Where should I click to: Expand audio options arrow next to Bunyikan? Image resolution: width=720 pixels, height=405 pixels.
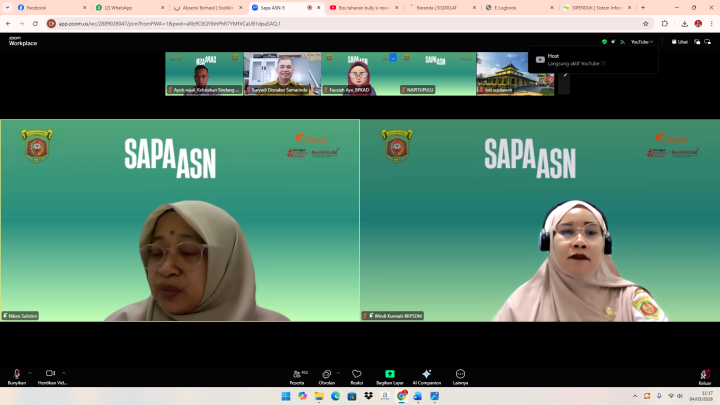[30, 373]
